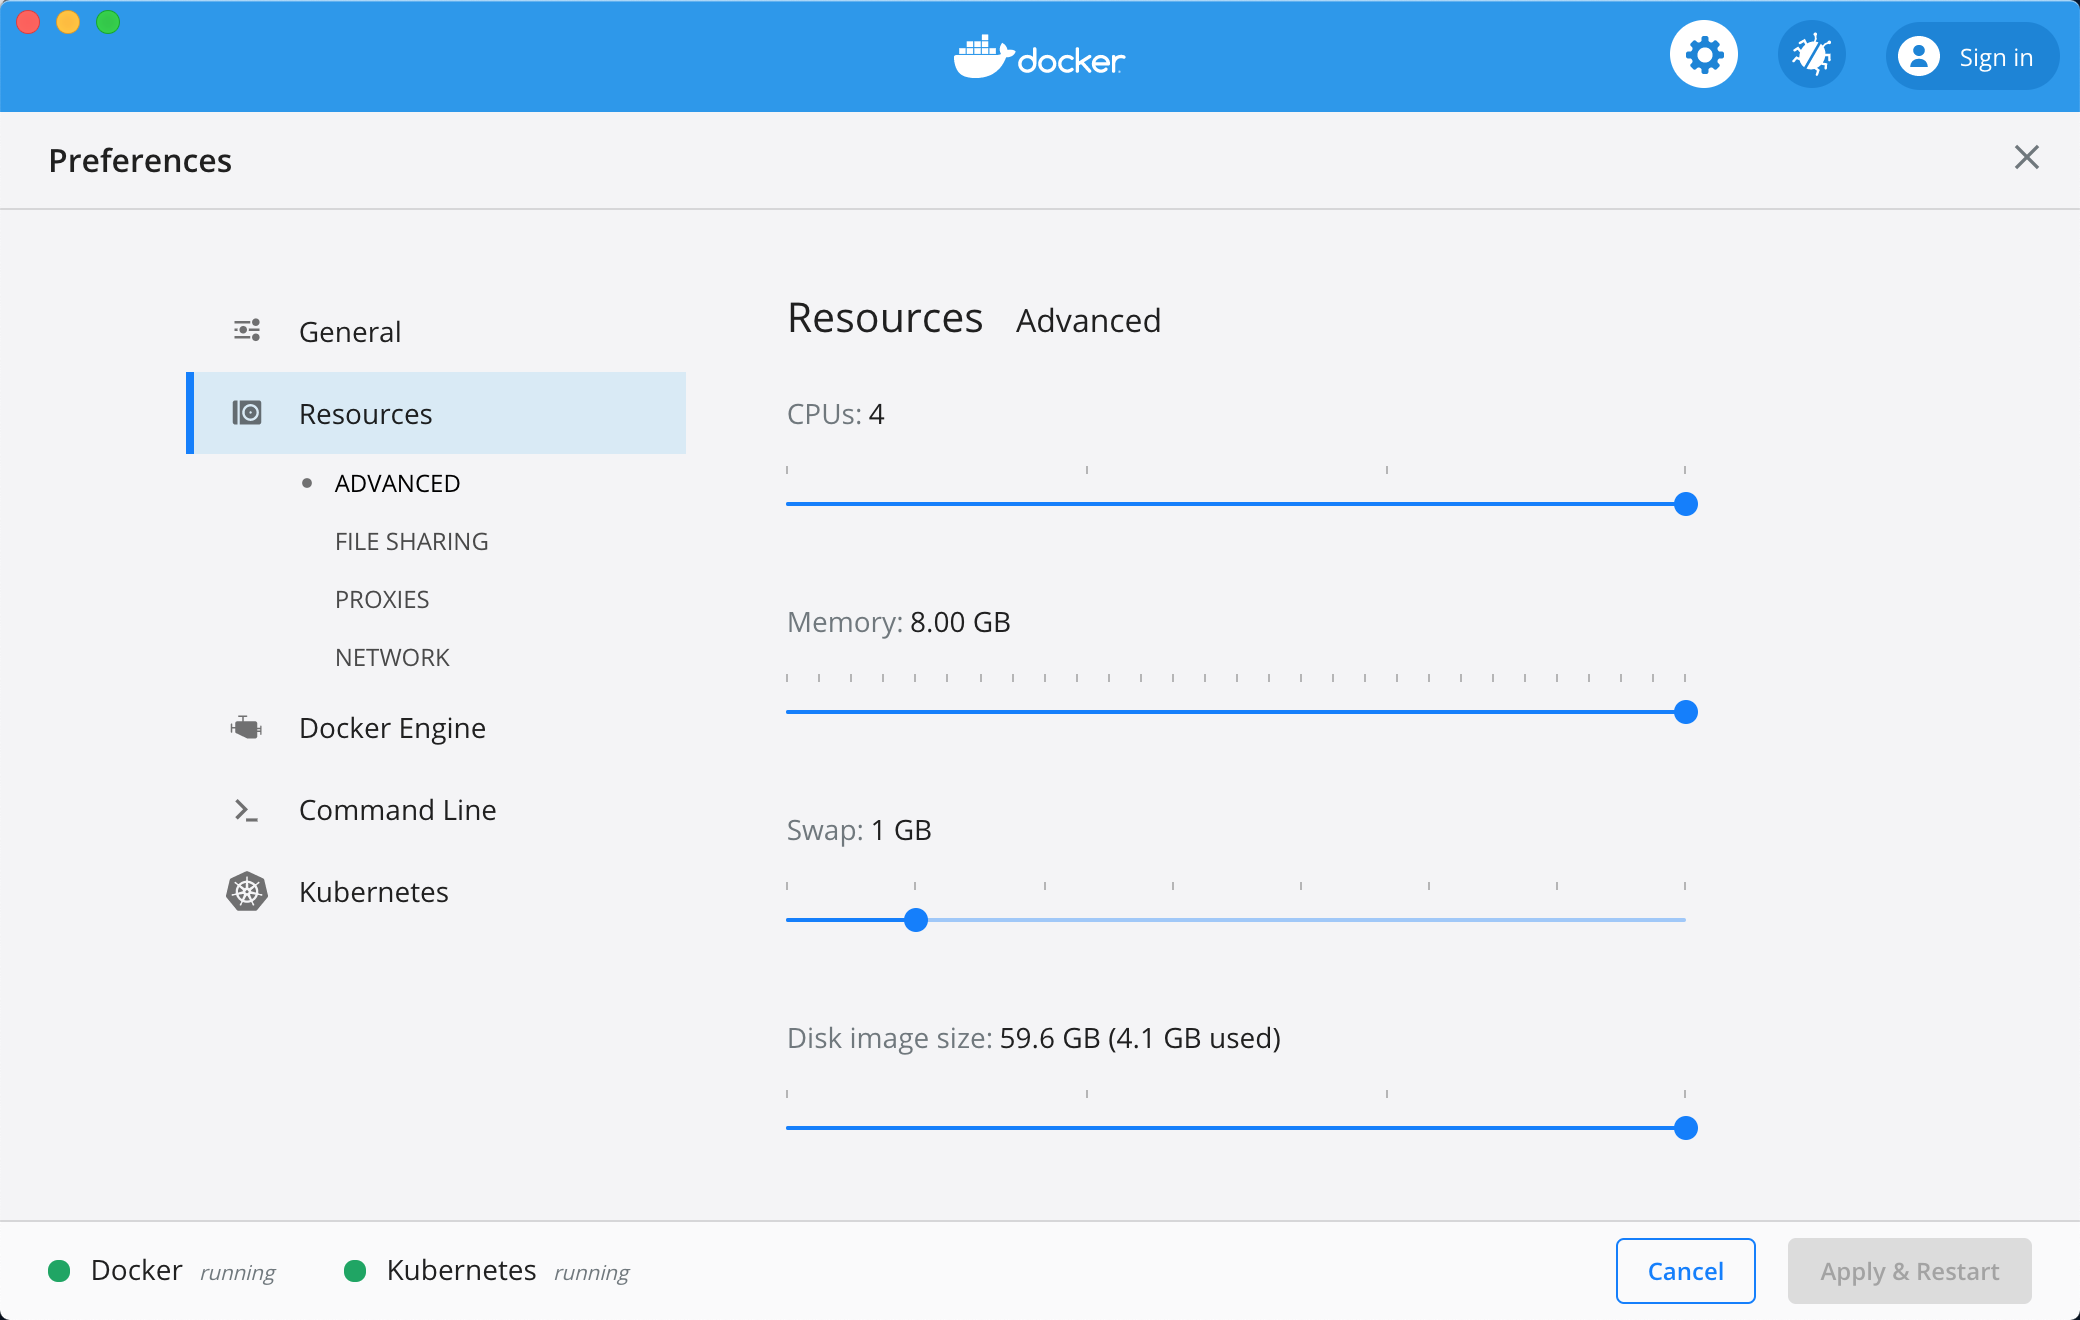2080x1320 pixels.
Task: Select the Advanced subsection
Action: click(397, 483)
